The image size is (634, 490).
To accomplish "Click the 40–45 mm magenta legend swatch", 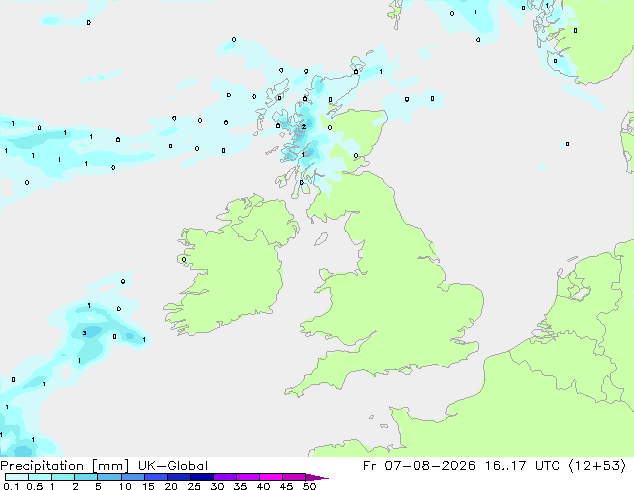I will click(271, 477).
